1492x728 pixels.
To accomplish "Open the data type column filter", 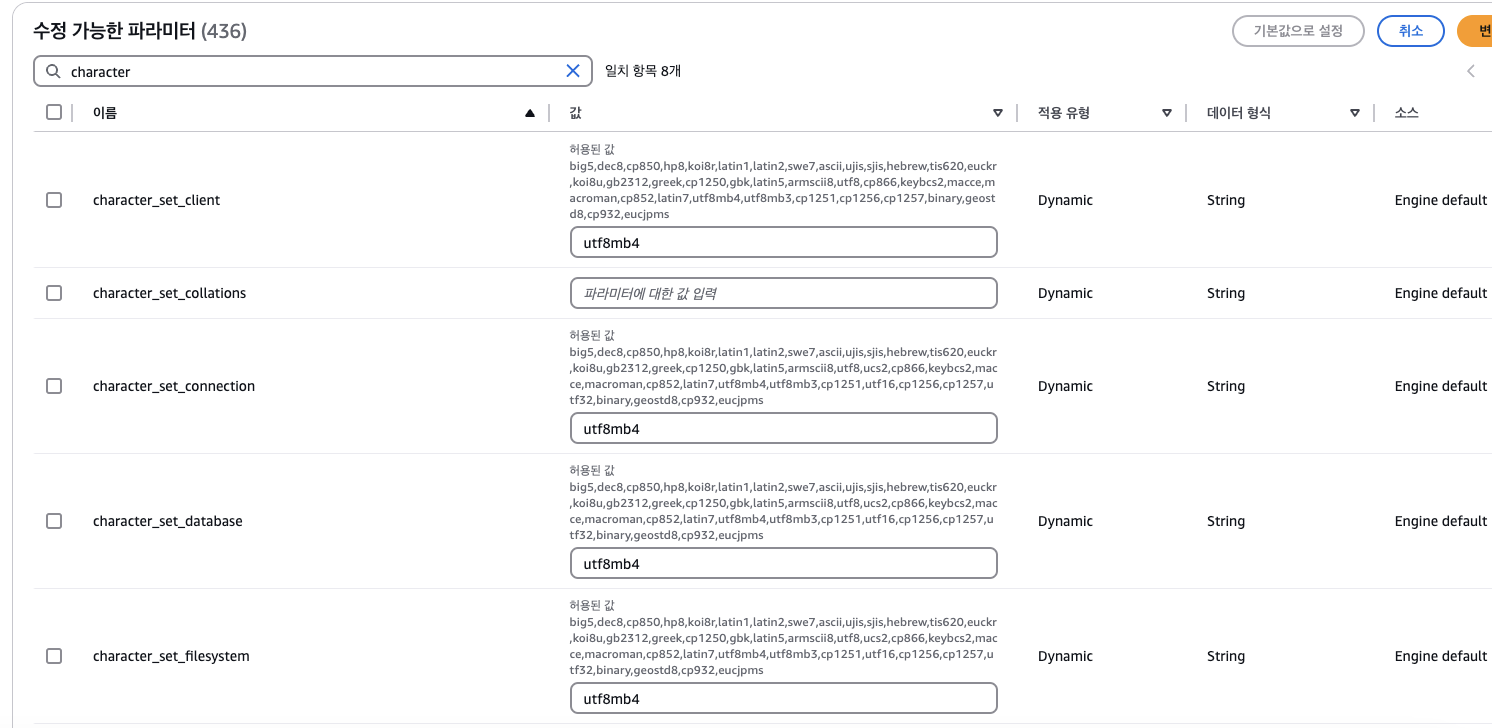I will [x=1355, y=113].
